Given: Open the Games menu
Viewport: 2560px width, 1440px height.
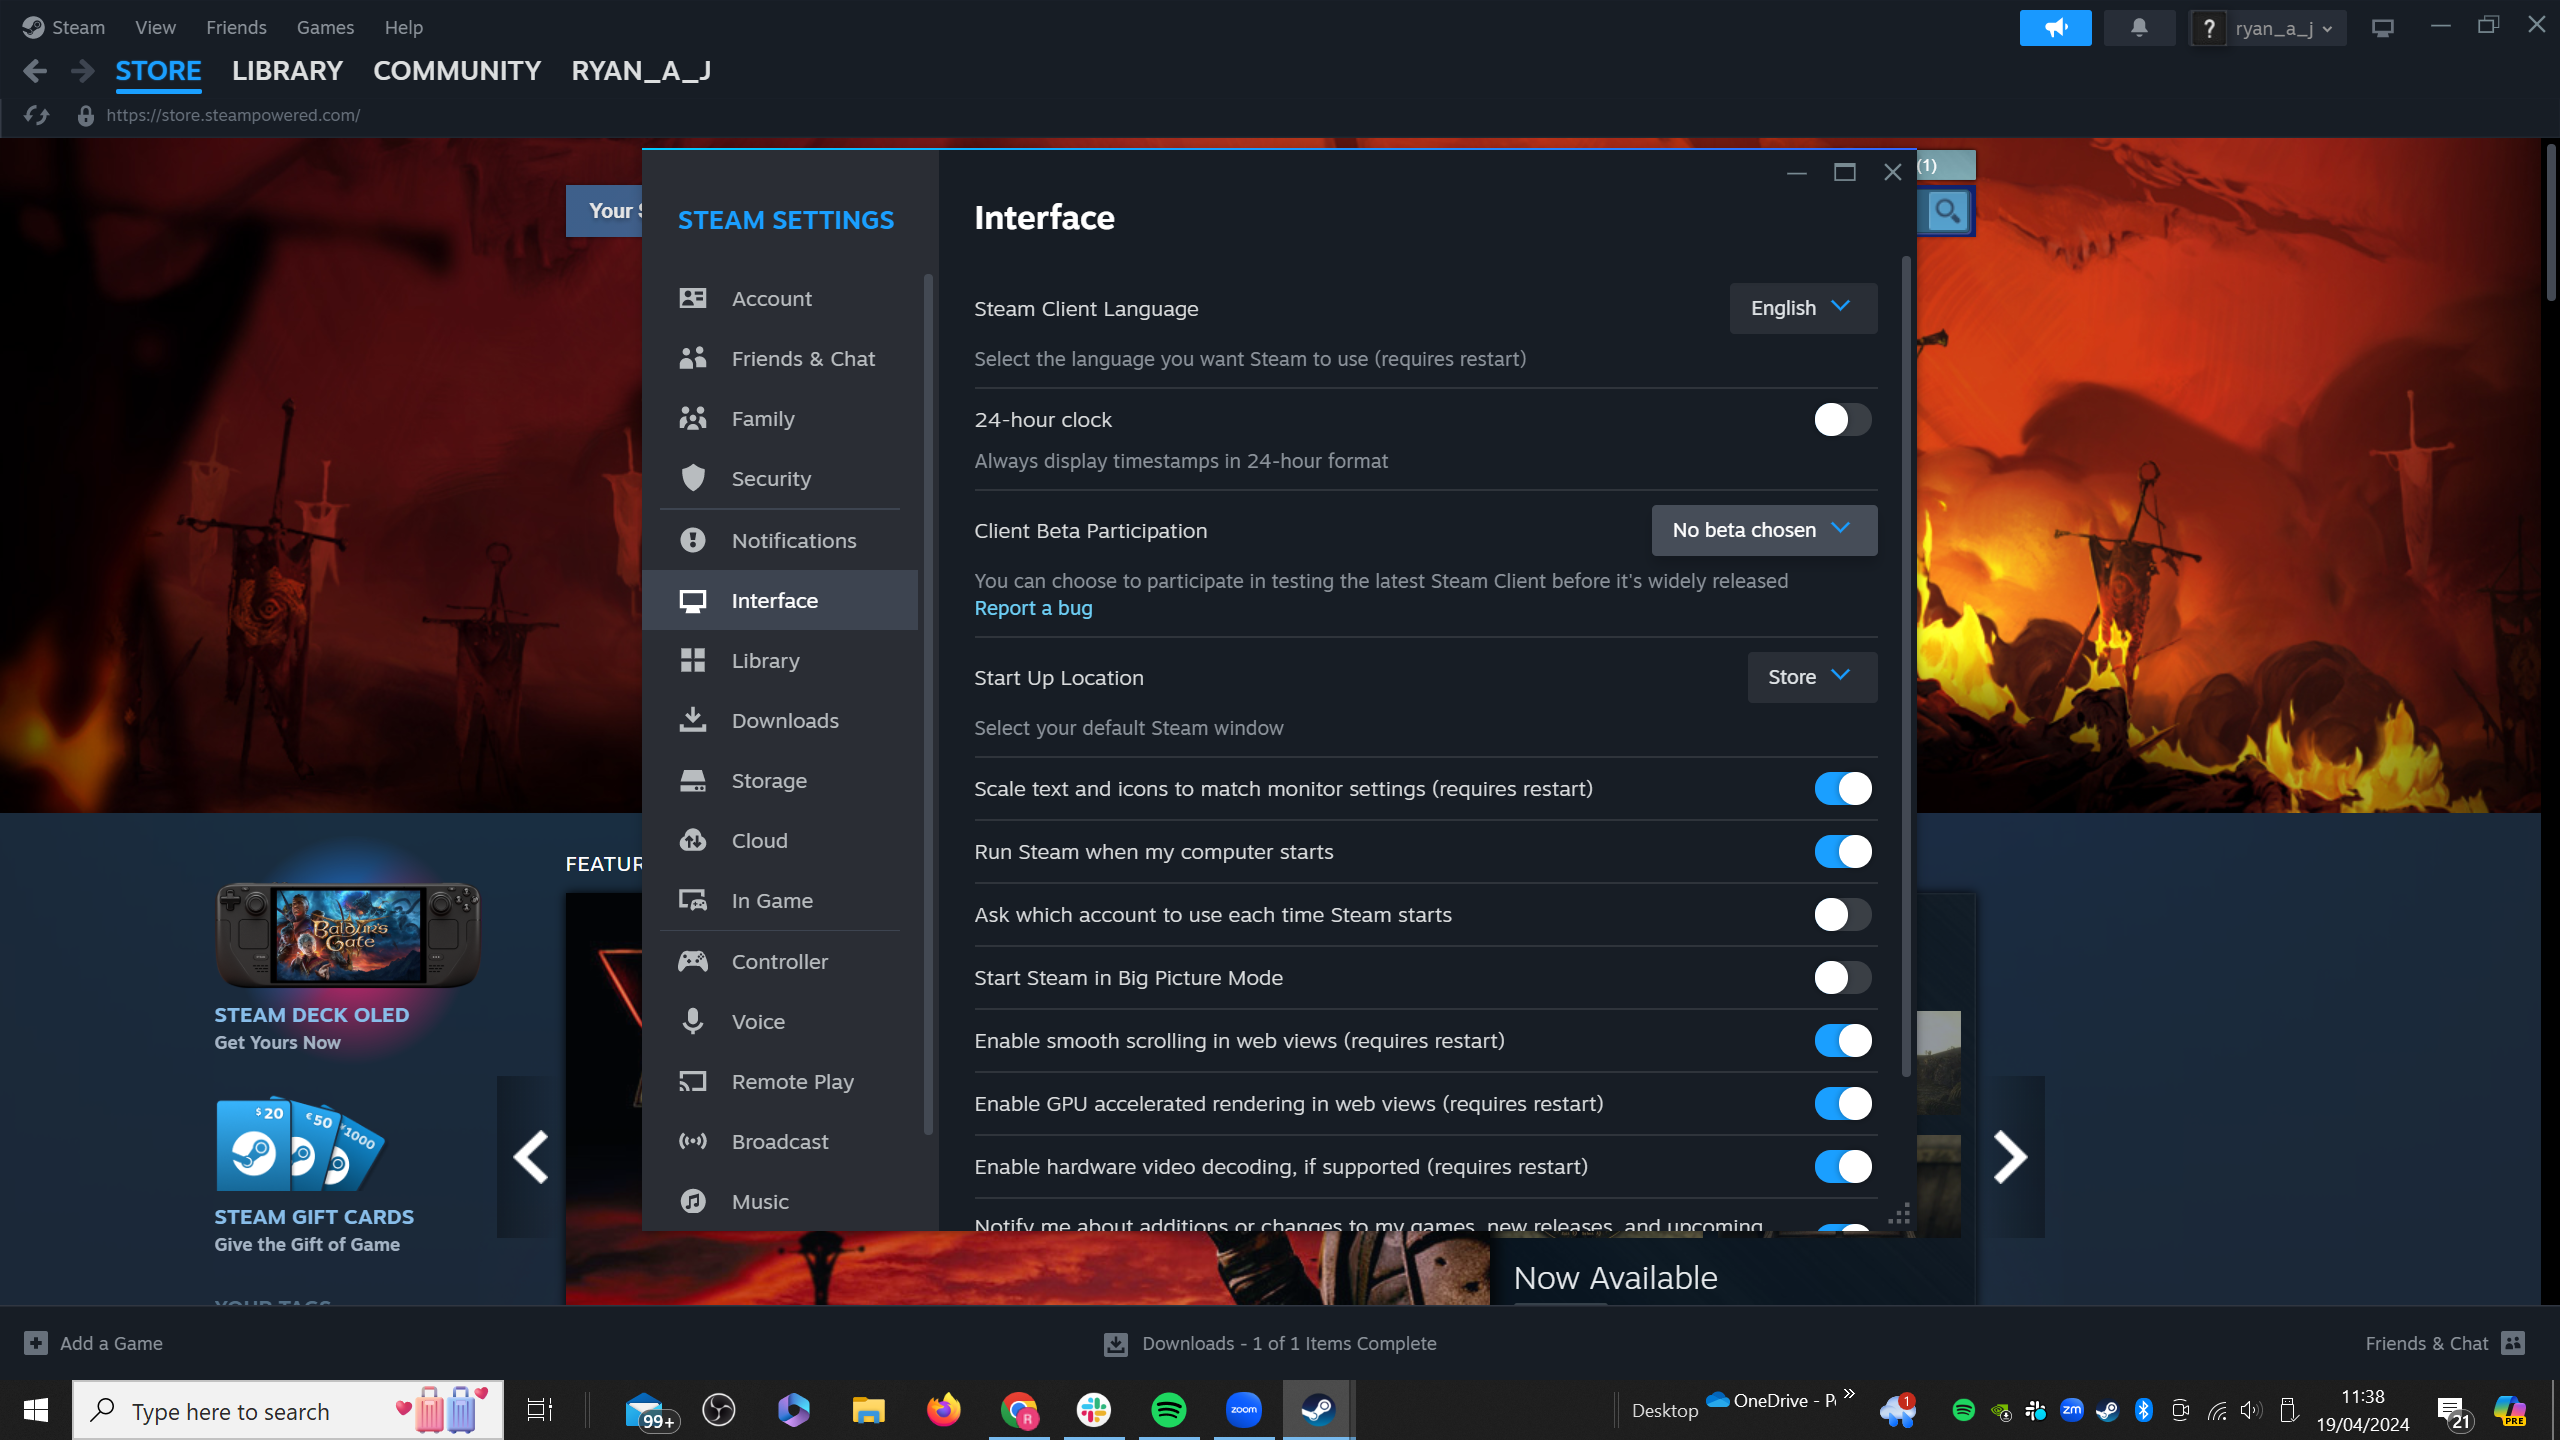Looking at the screenshot, I should pos(325,27).
